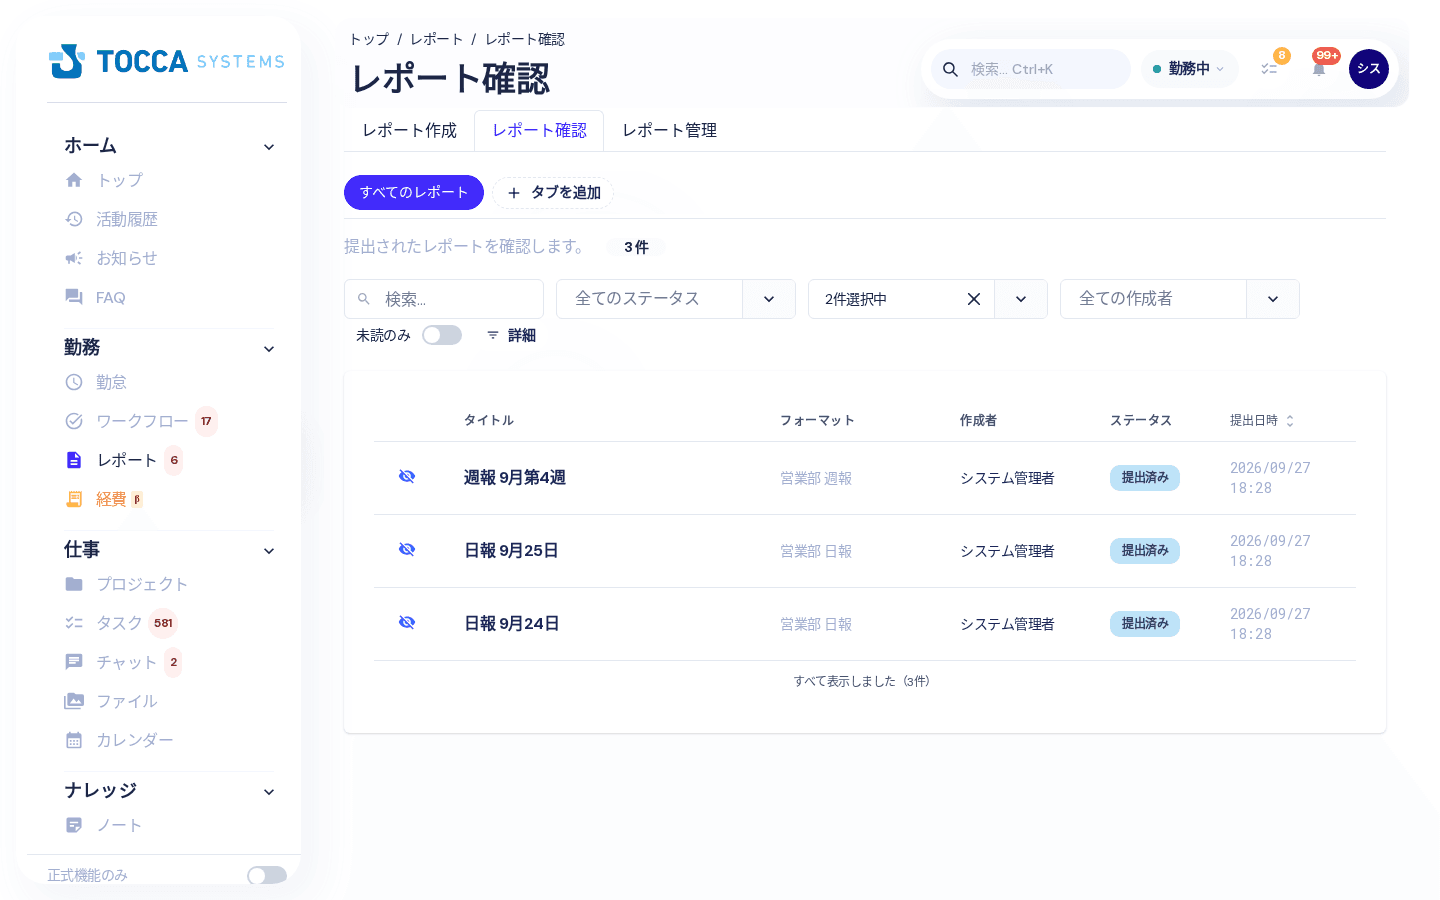
Task: Sort by 提出日時 column header
Action: [x=1262, y=421]
